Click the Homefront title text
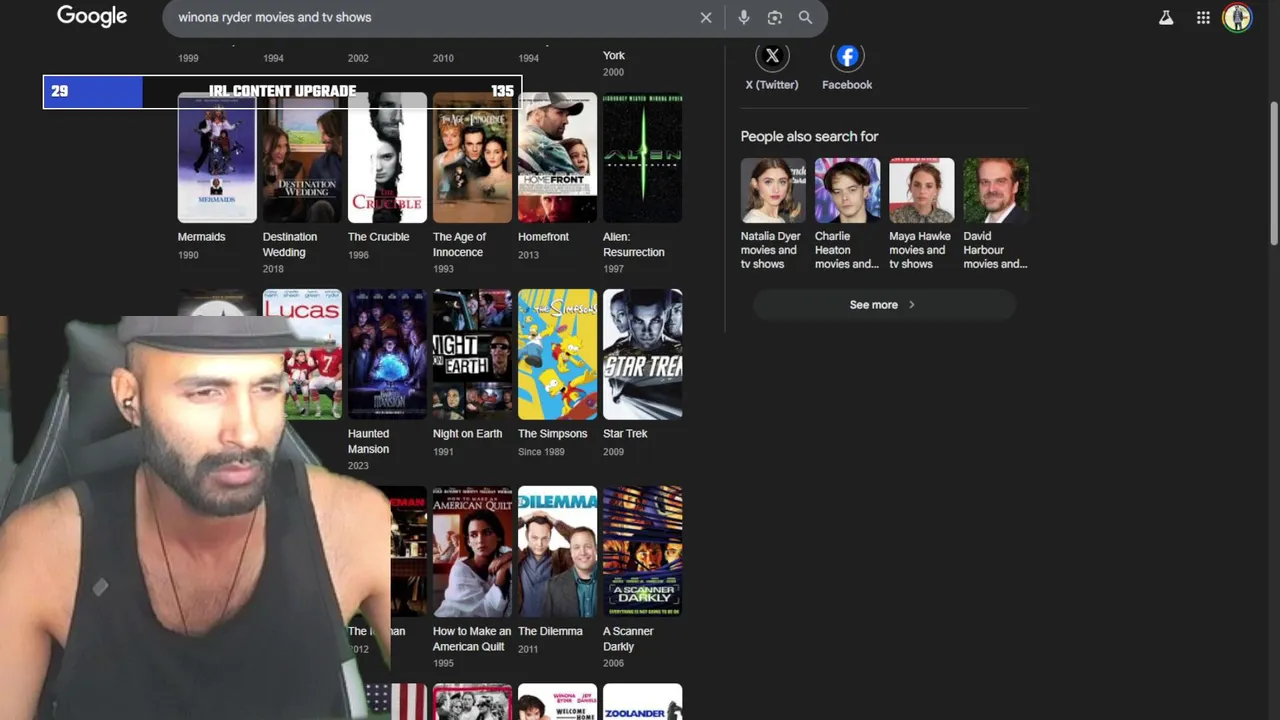The image size is (1280, 720). 543,237
